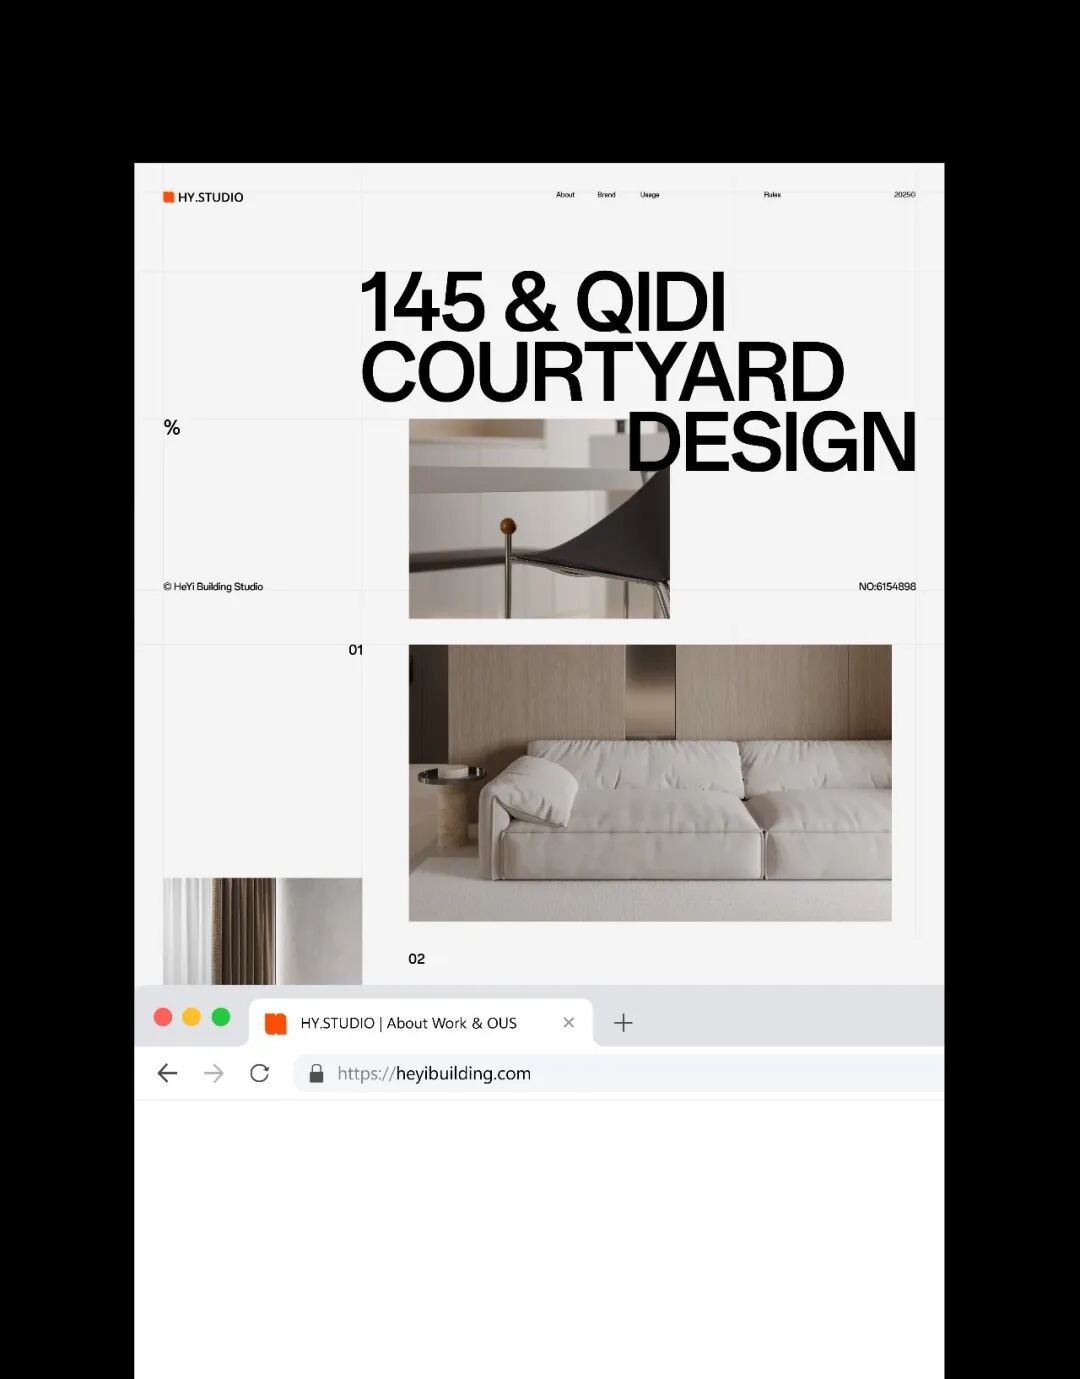Click the orange favicon on the tab
The height and width of the screenshot is (1379, 1080).
[x=275, y=1023]
